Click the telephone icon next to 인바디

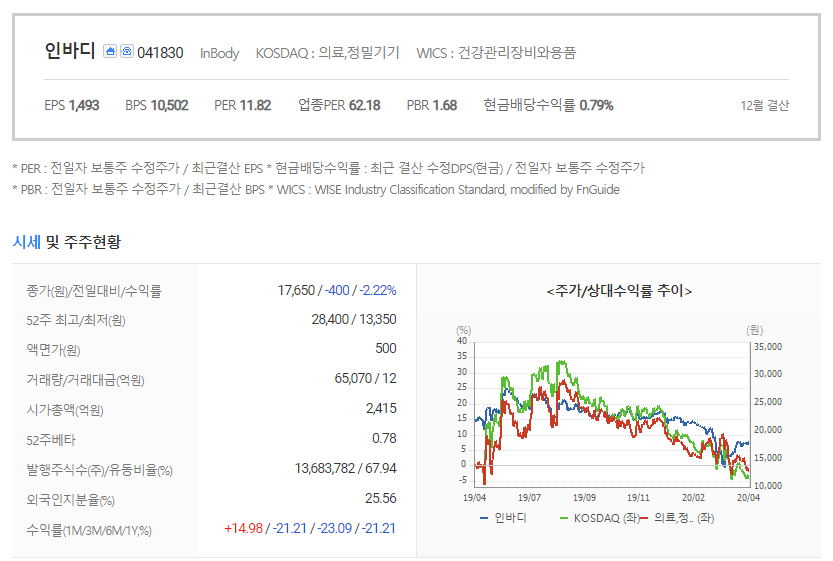[126, 51]
